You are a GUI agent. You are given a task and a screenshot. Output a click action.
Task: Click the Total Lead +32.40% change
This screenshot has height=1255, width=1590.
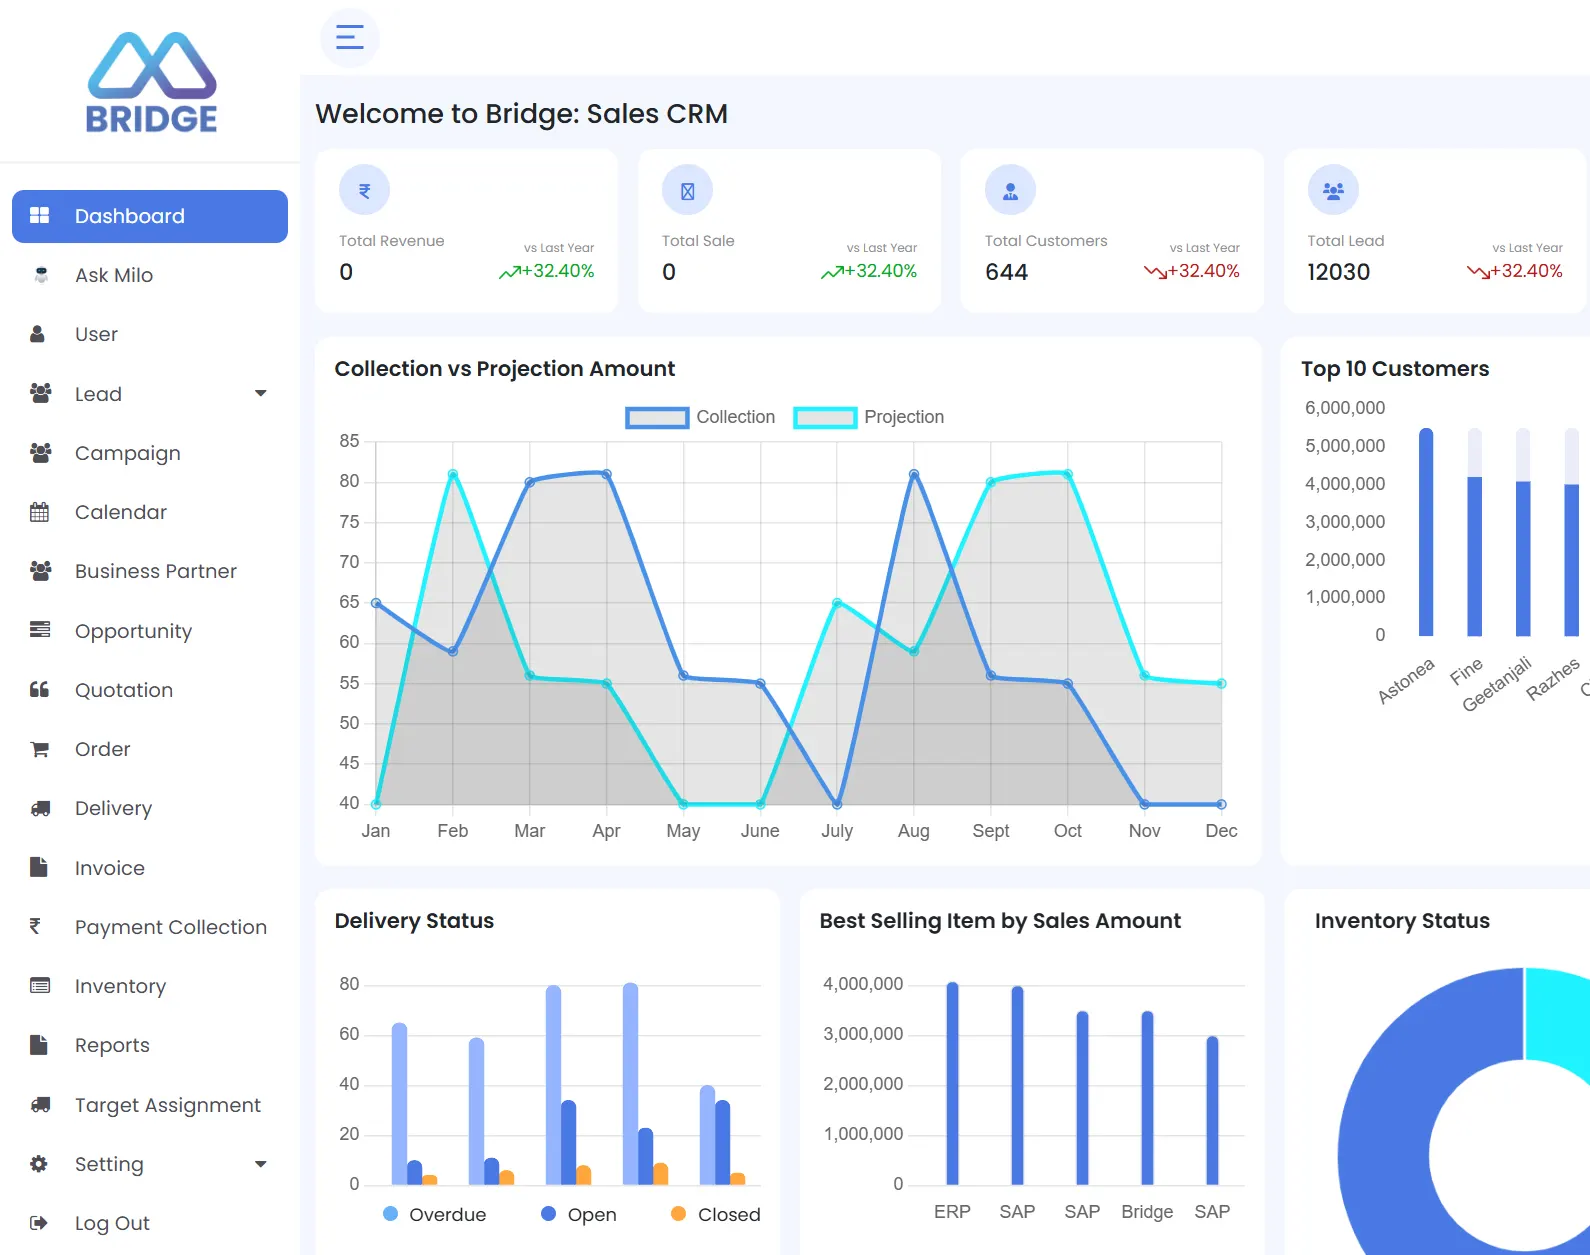pos(1515,271)
